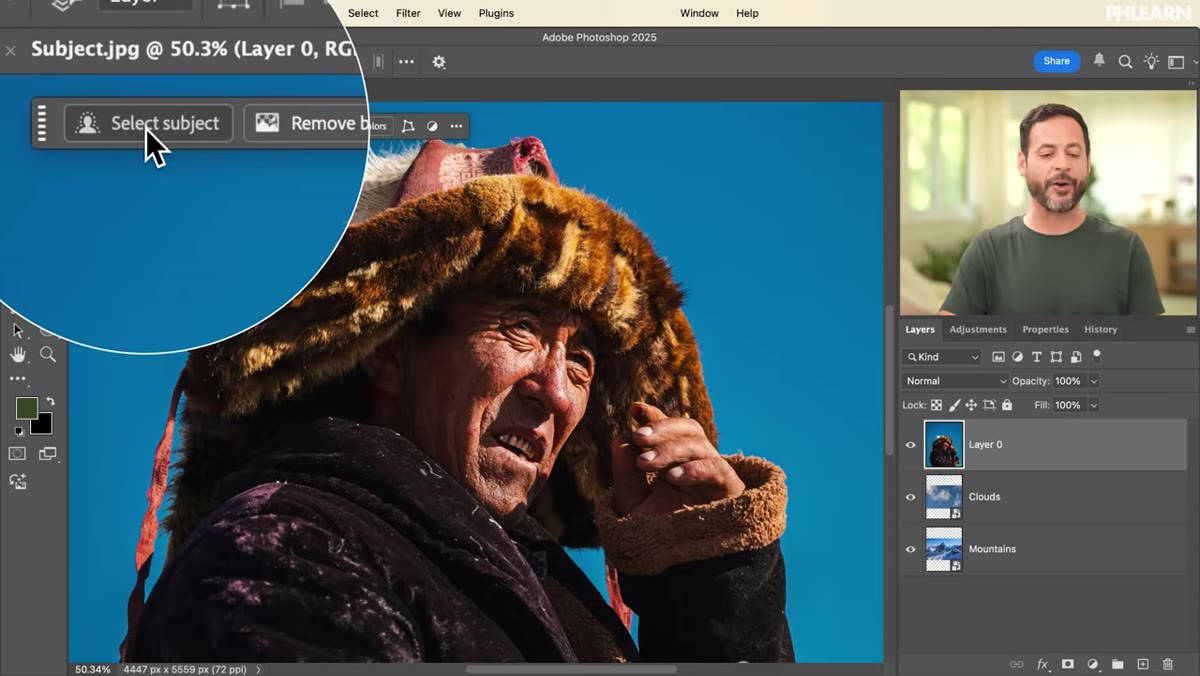Screen dimensions: 1200x676
Task: Switch to the Properties tab
Action: pyautogui.click(x=1045, y=329)
